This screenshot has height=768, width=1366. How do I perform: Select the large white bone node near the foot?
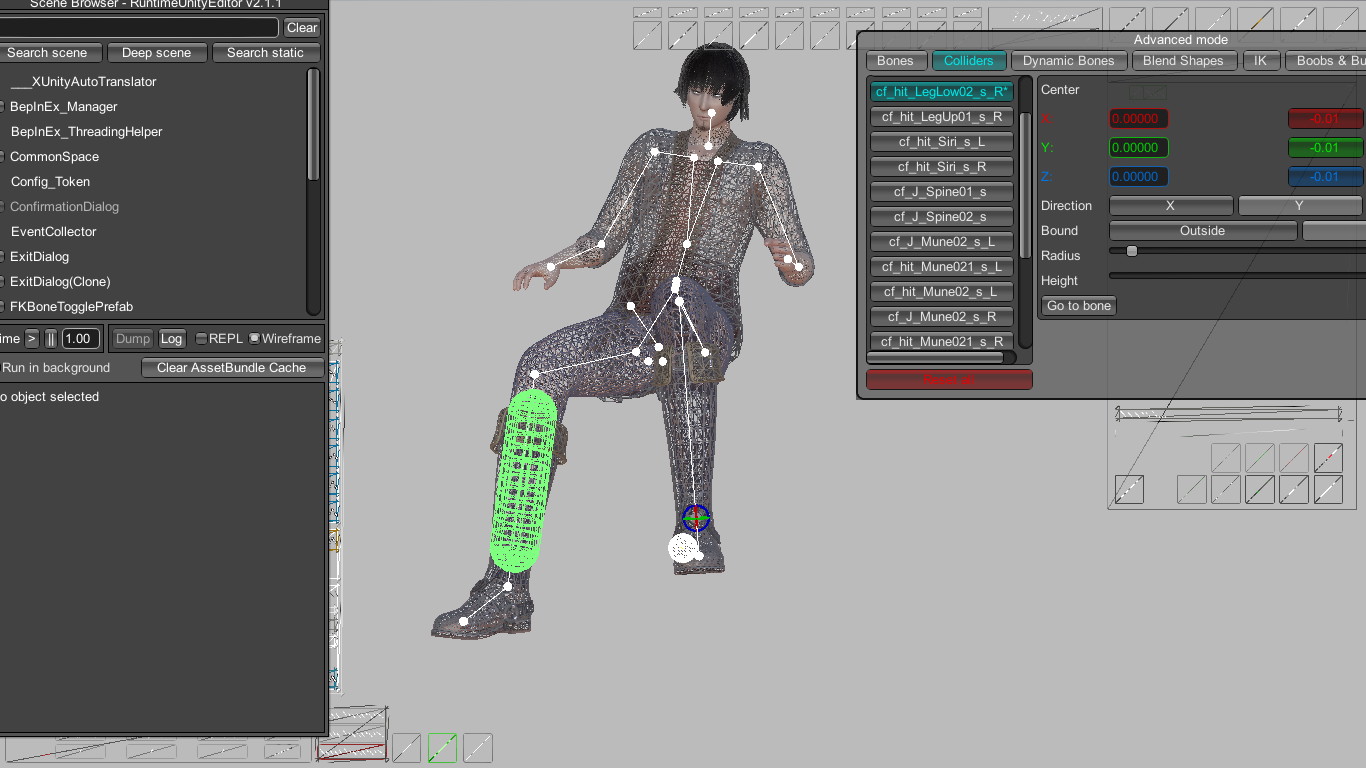pyautogui.click(x=683, y=548)
